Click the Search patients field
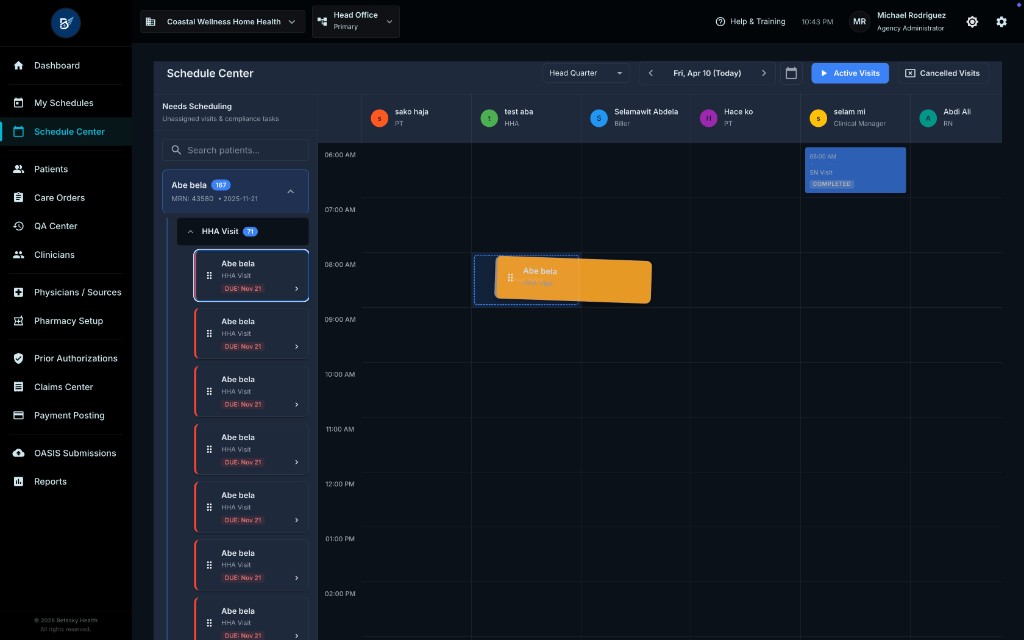Image resolution: width=1024 pixels, height=640 pixels. point(235,150)
